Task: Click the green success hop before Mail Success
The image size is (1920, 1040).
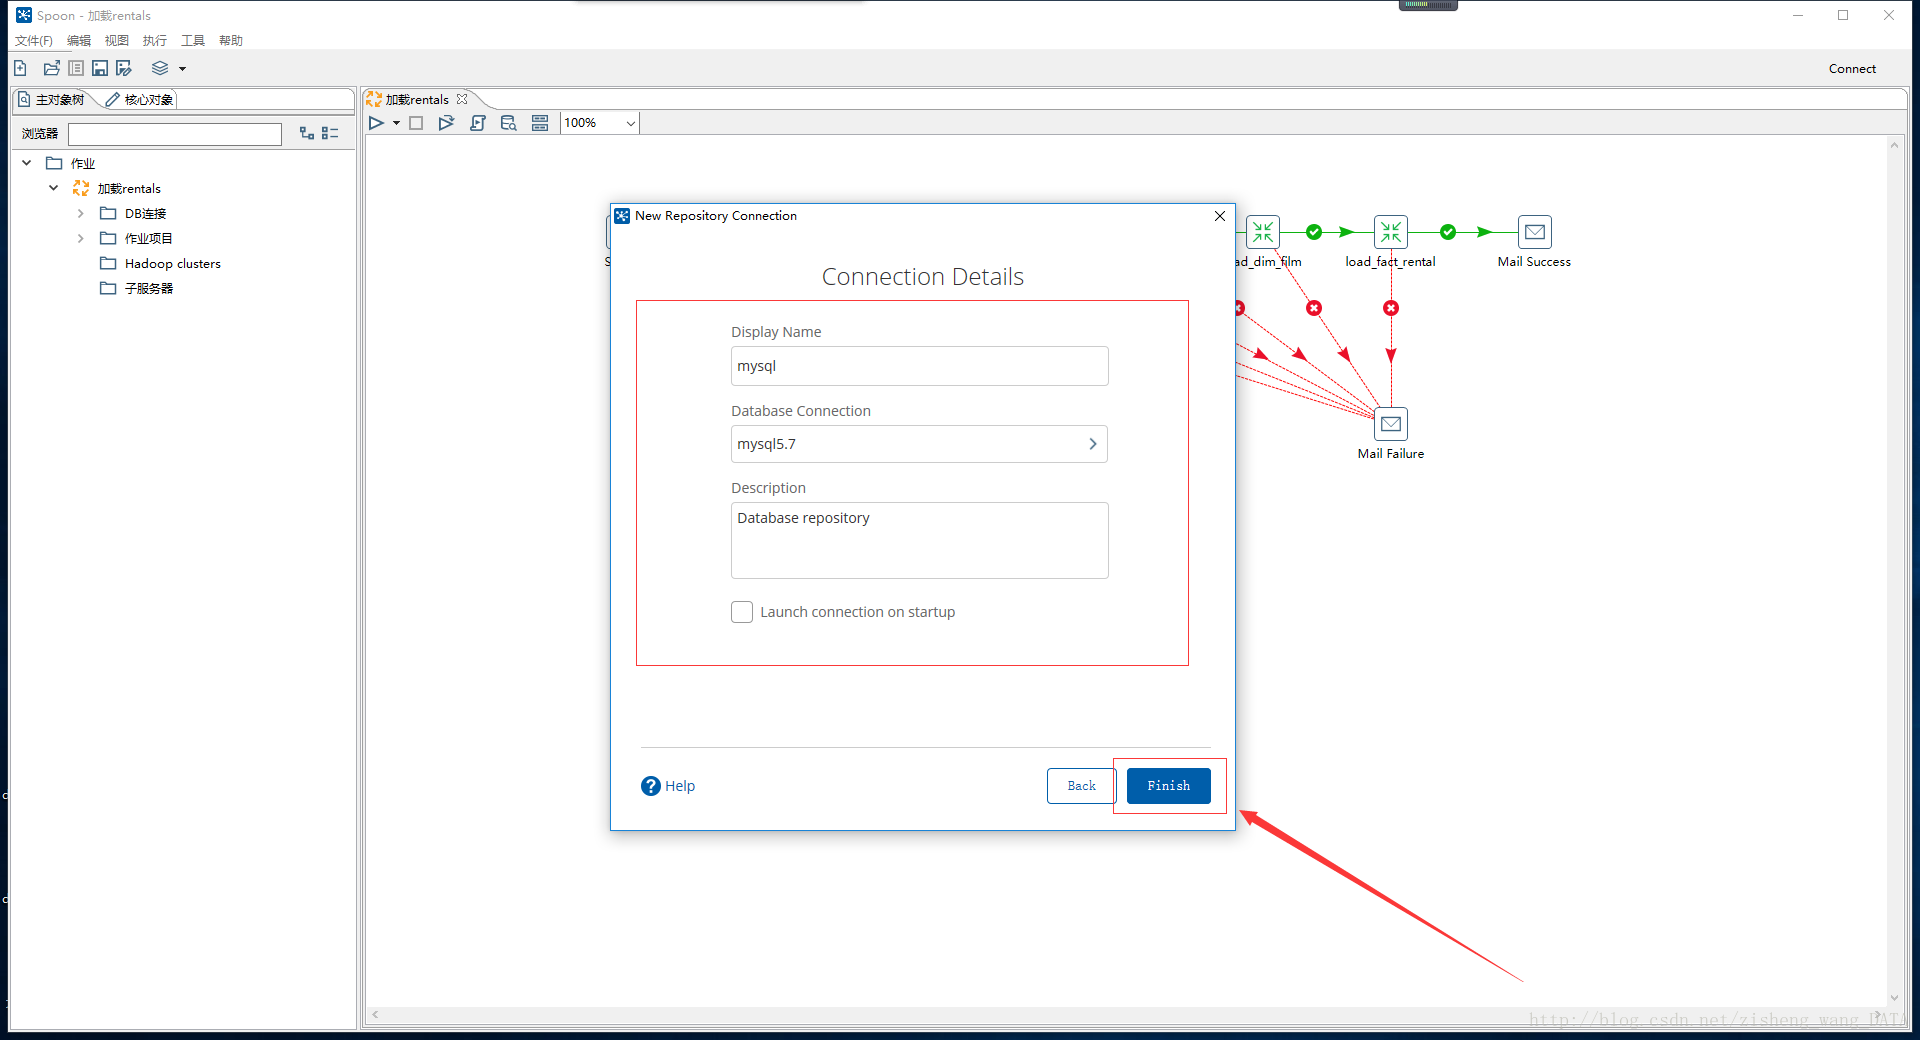Action: [1448, 232]
